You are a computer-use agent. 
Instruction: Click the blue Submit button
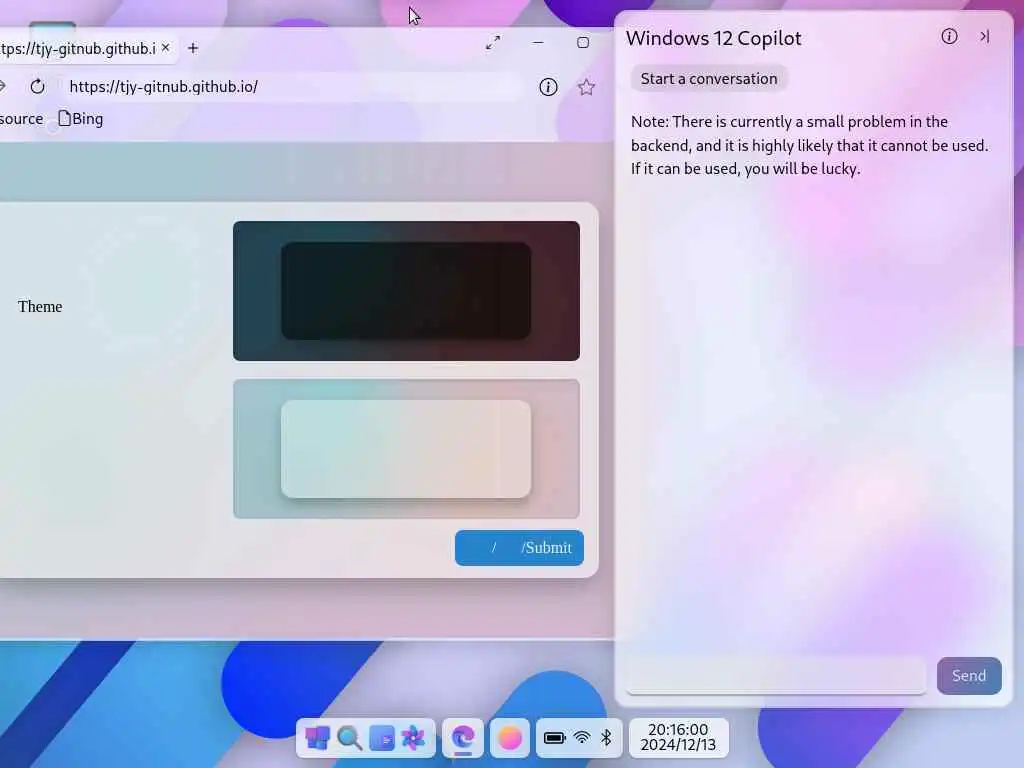tap(519, 548)
